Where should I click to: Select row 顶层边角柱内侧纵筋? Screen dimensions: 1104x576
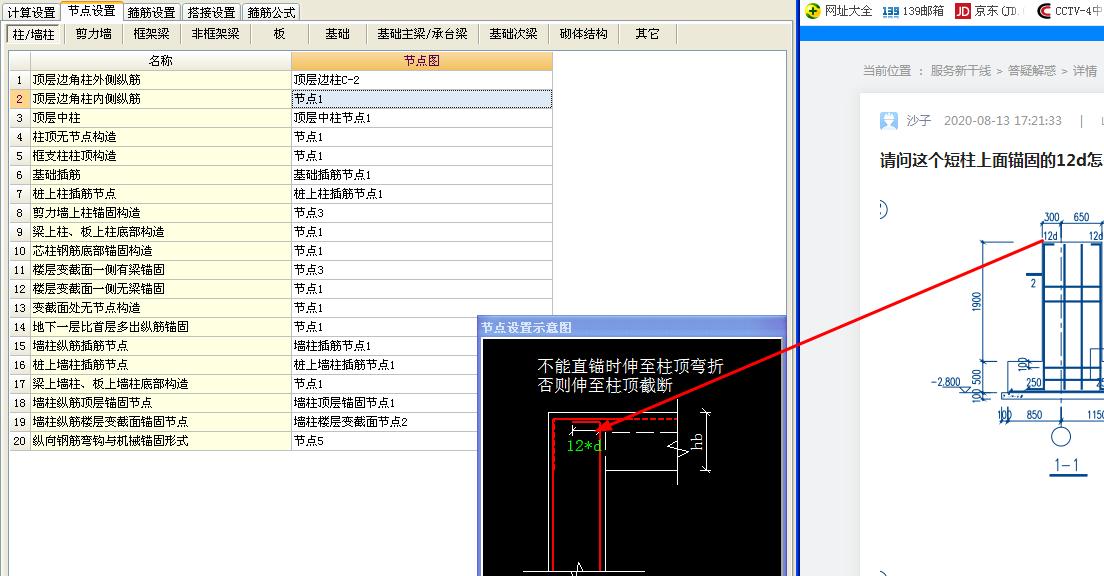161,99
